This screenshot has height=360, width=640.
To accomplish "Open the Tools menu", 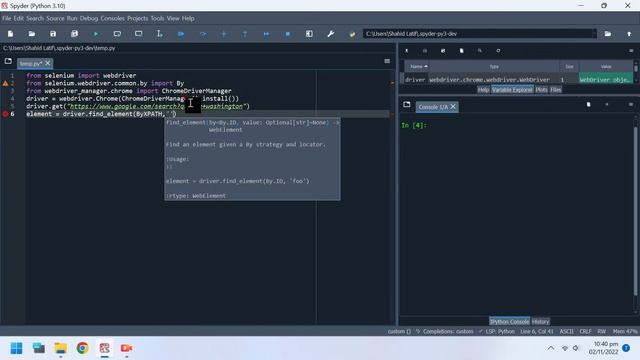I will click(x=157, y=18).
